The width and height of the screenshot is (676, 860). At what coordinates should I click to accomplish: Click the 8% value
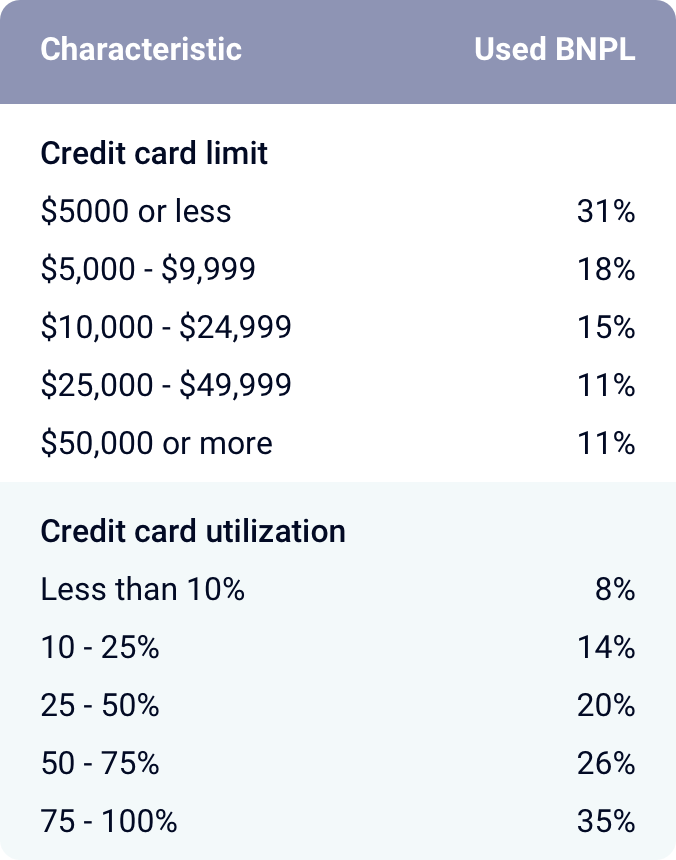615,590
